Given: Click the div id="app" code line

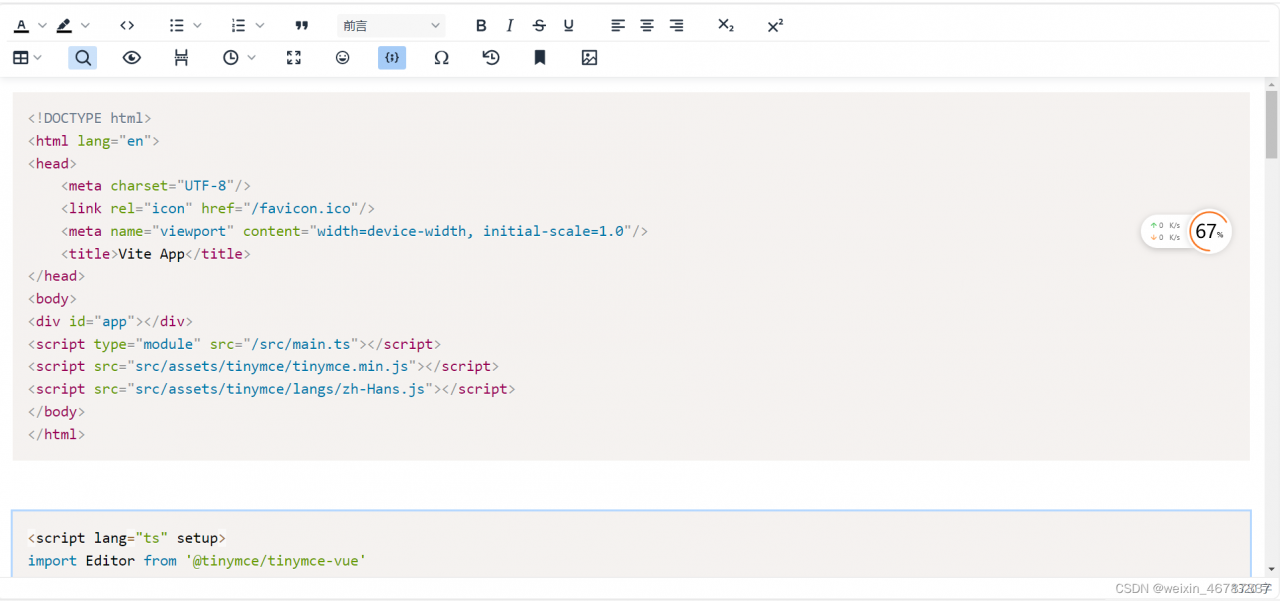Looking at the screenshot, I should tap(110, 322).
